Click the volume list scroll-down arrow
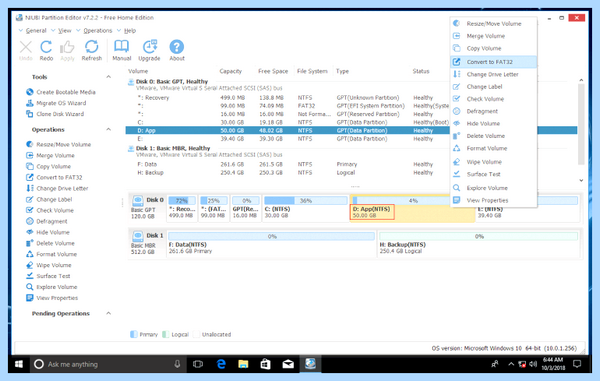This screenshot has height=381, width=600. [581, 180]
